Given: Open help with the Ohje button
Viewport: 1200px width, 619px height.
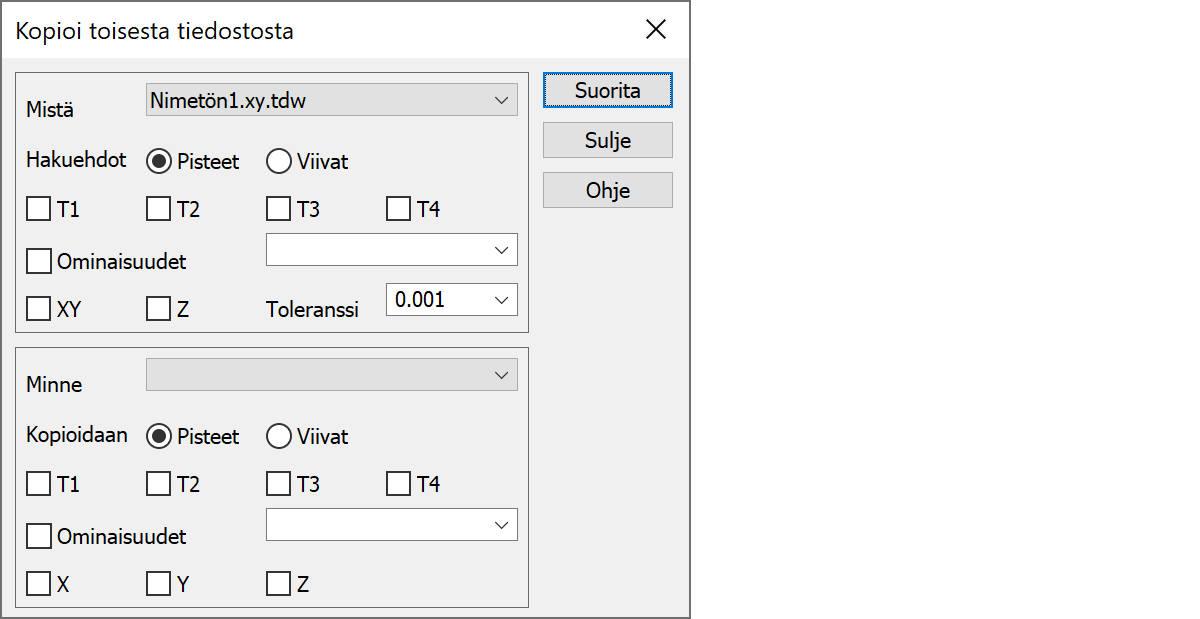Looking at the screenshot, I should pyautogui.click(x=607, y=190).
